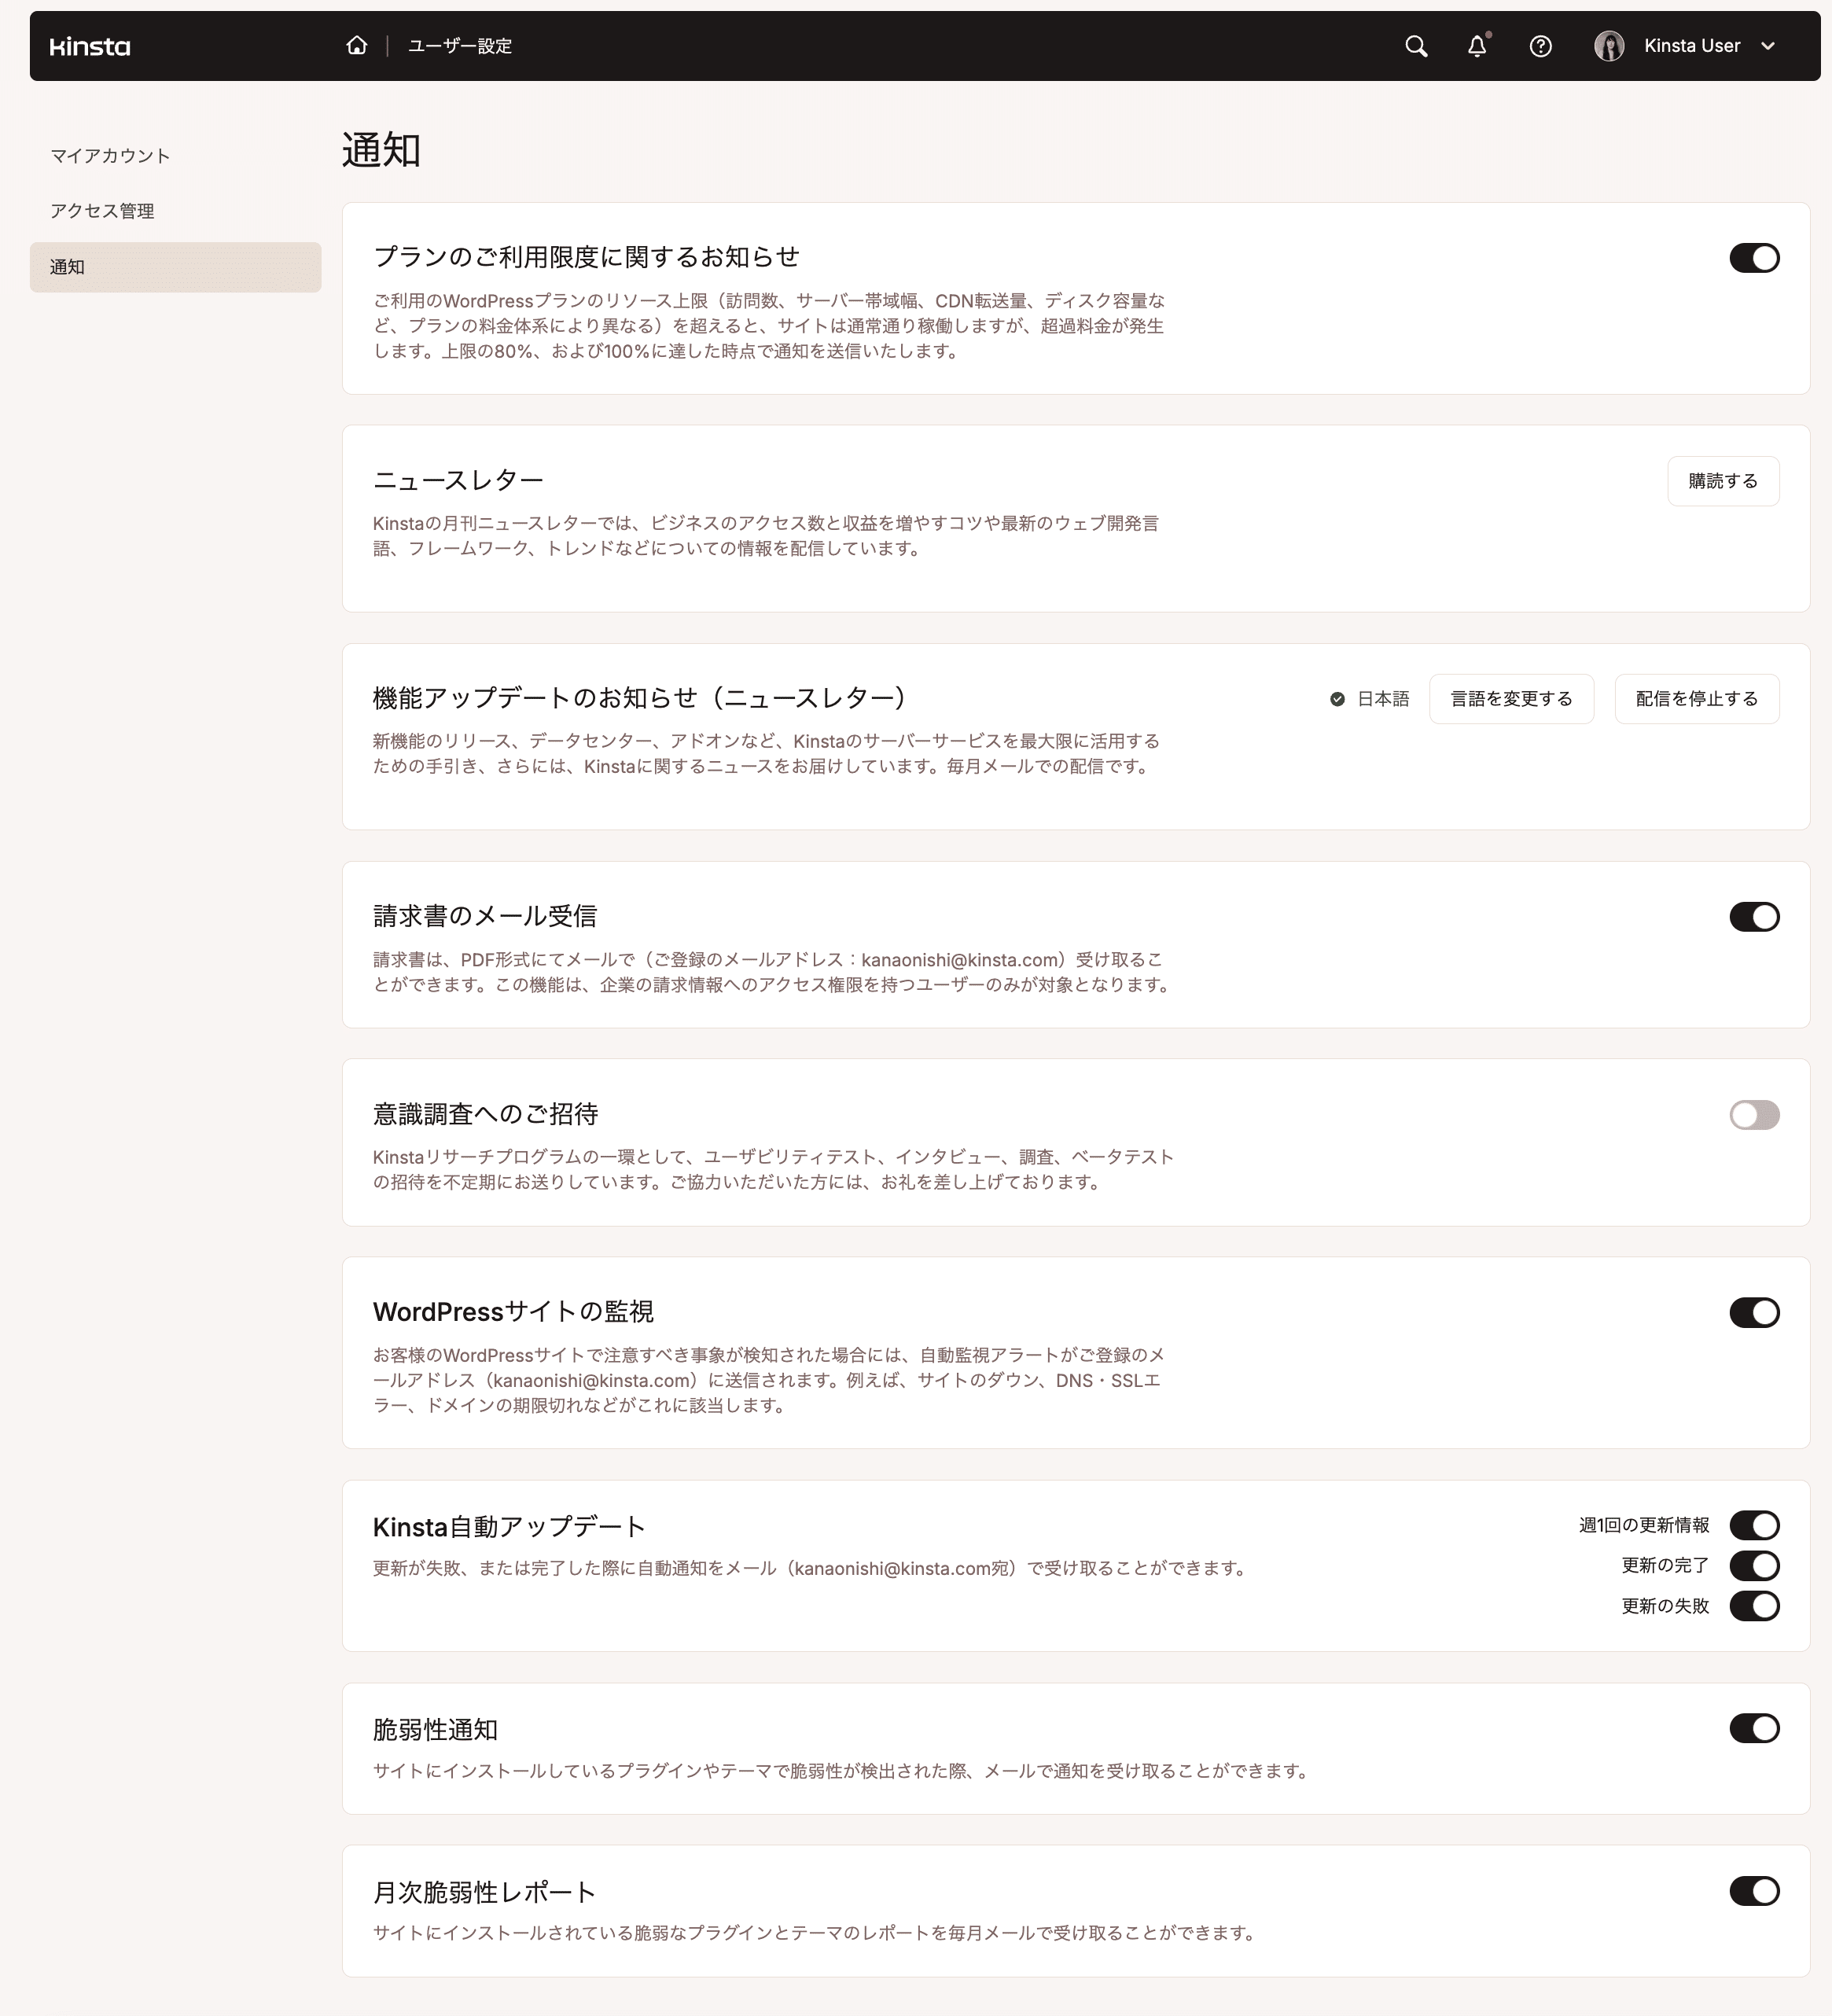Disable プランのご利用限度に関するお知らせ notifications

(1754, 258)
